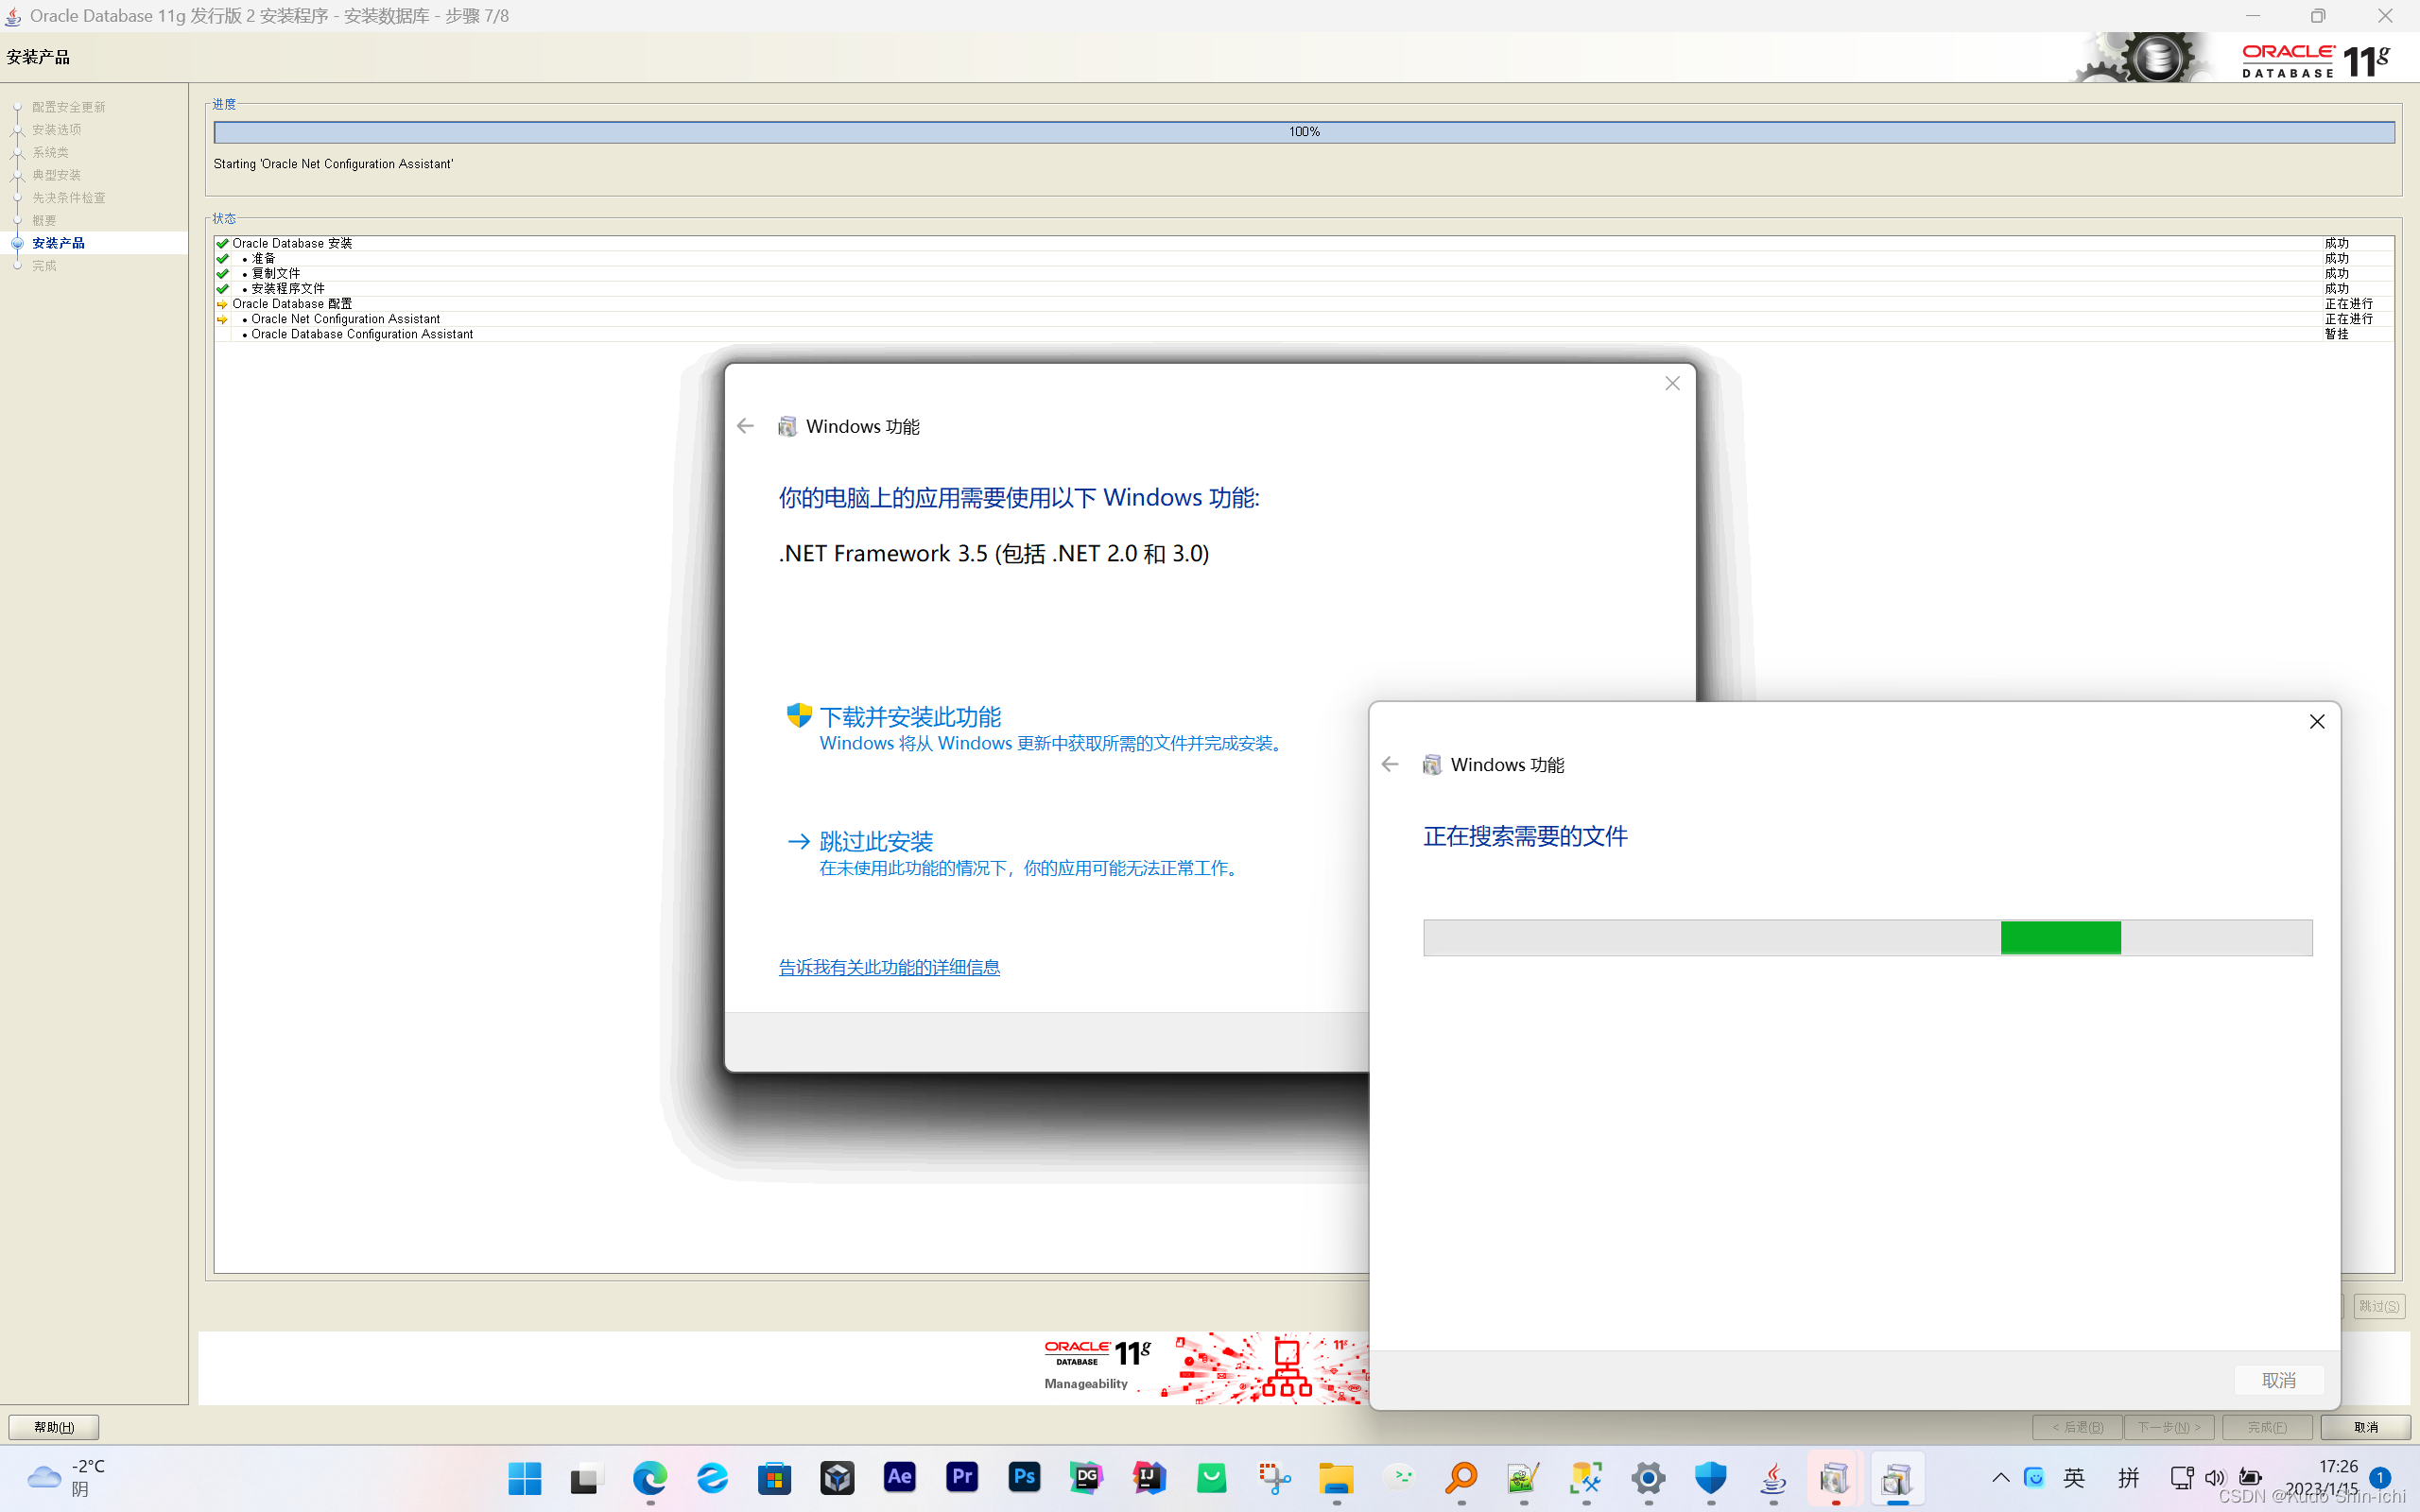Open 告诉我有关此功能的详细信息 link
This screenshot has width=2420, height=1512.
(889, 967)
